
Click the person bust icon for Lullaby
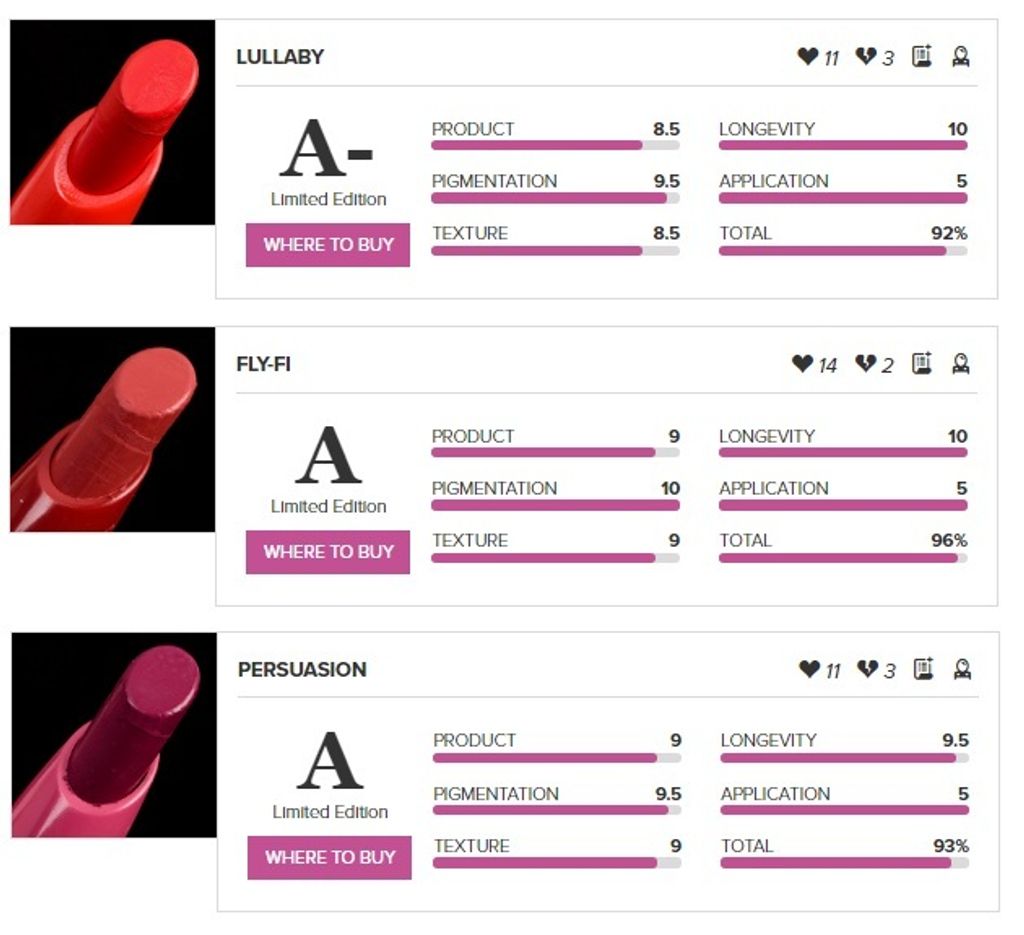961,57
